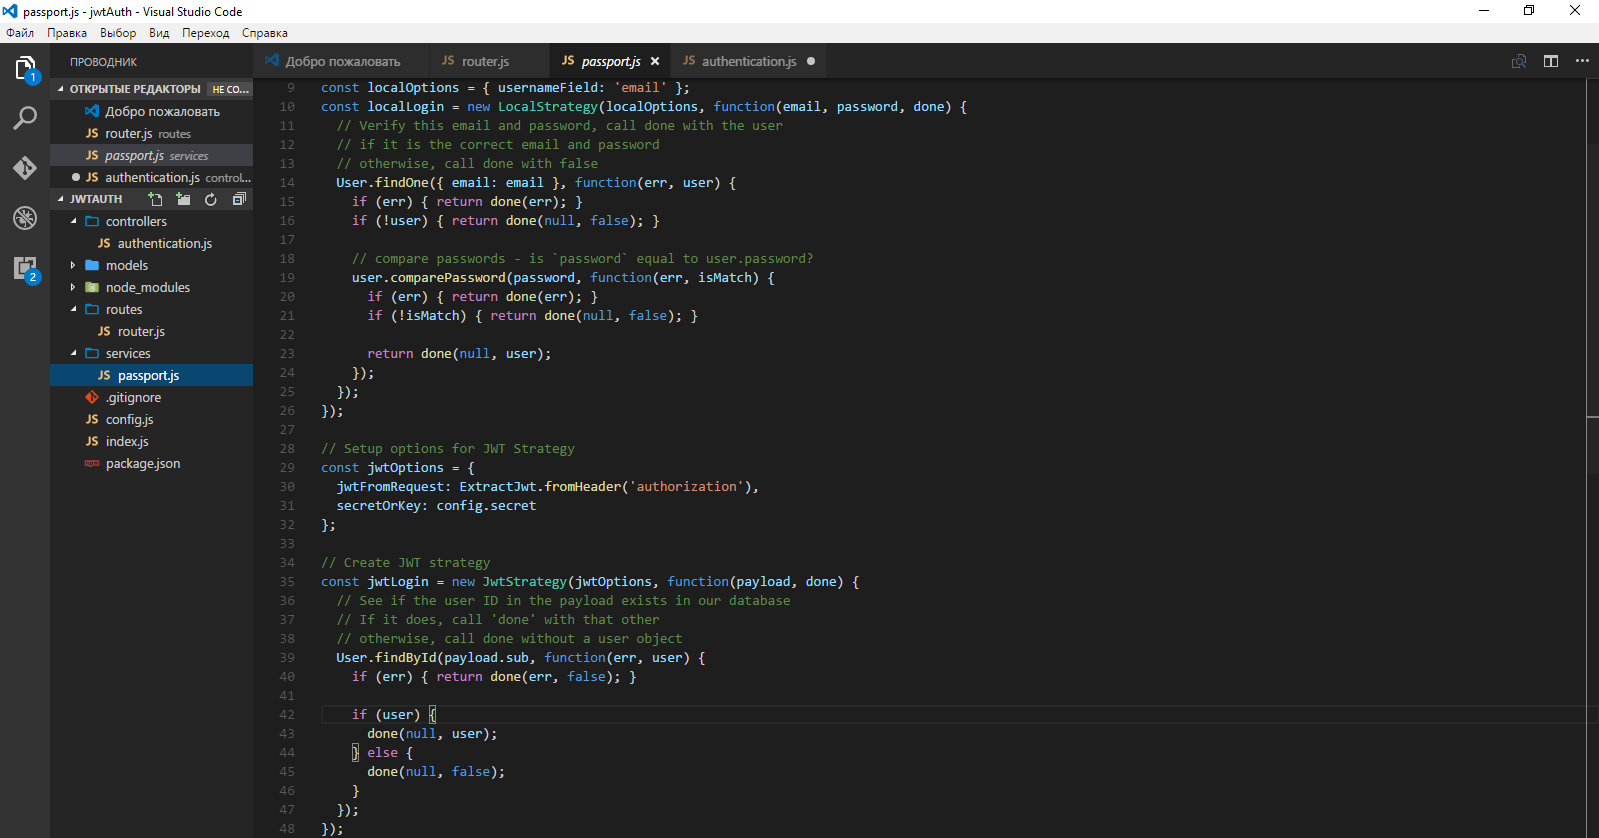Screen dimensions: 1599x838
Task: Select Добро пожаловать in open editors list
Action: pyautogui.click(x=152, y=111)
